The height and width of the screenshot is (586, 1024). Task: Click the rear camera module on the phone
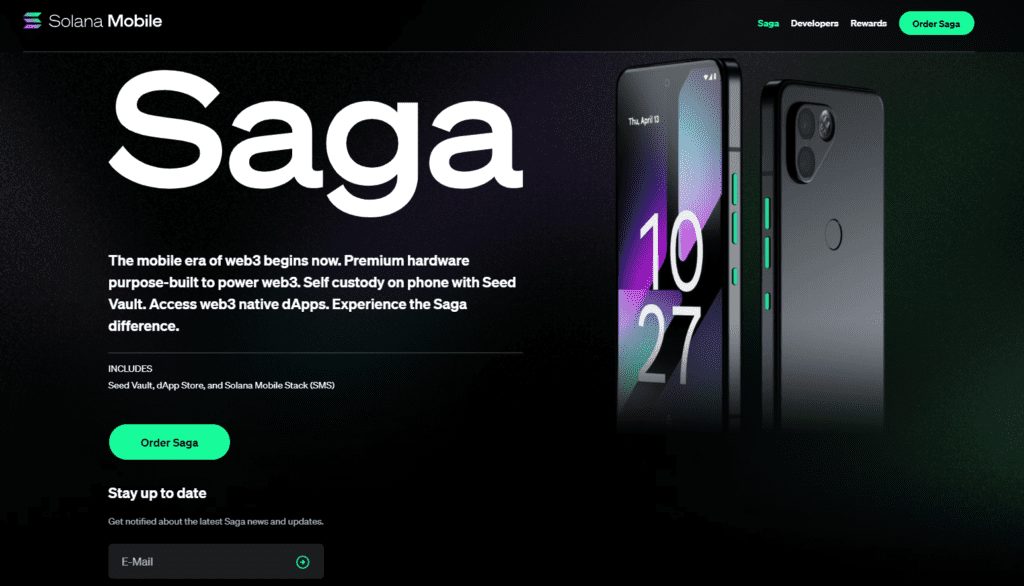point(813,139)
